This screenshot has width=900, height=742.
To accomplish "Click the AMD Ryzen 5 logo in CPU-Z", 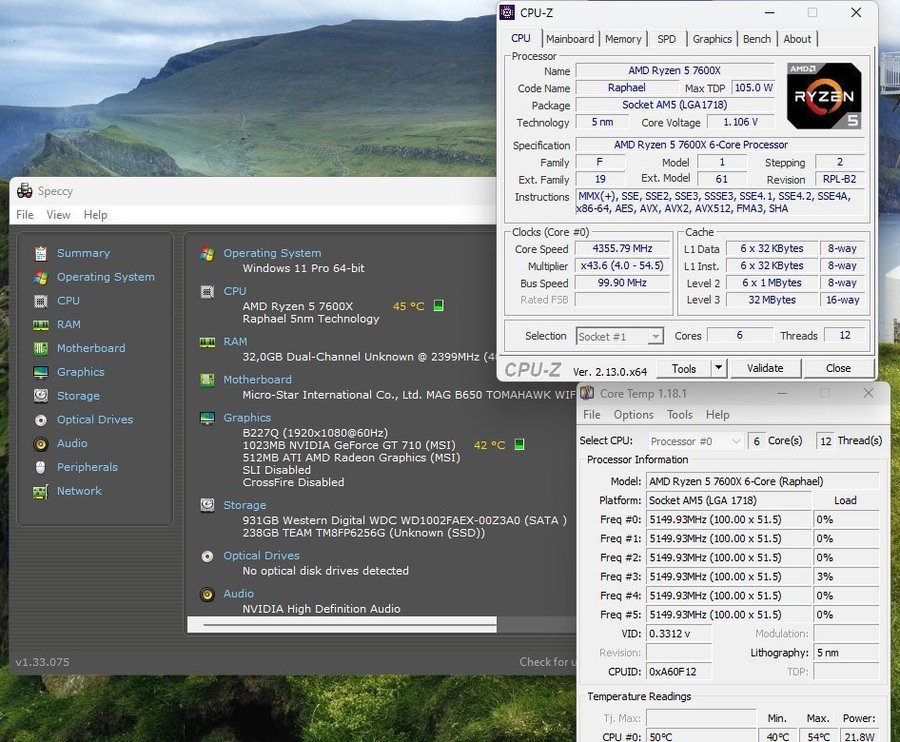I will [x=824, y=96].
